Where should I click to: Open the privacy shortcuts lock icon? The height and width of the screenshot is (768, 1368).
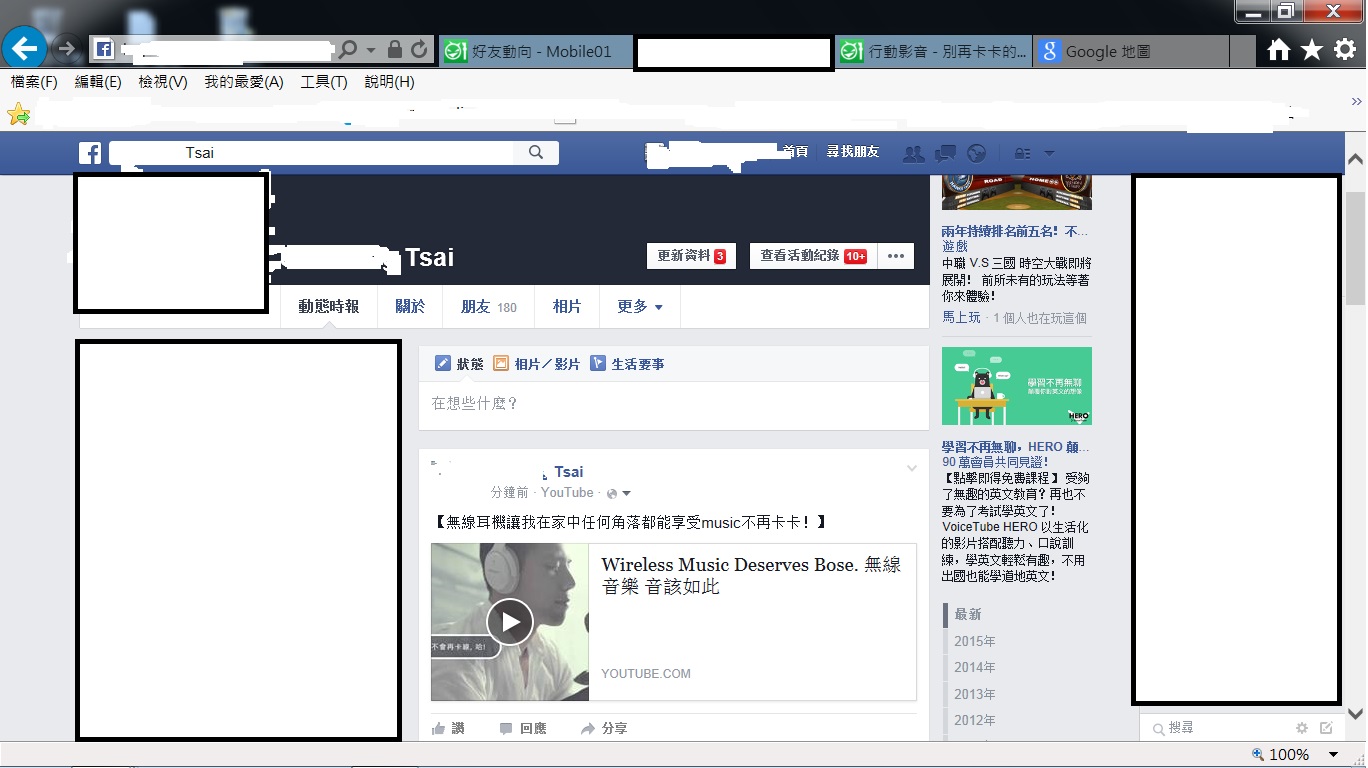(x=1022, y=154)
